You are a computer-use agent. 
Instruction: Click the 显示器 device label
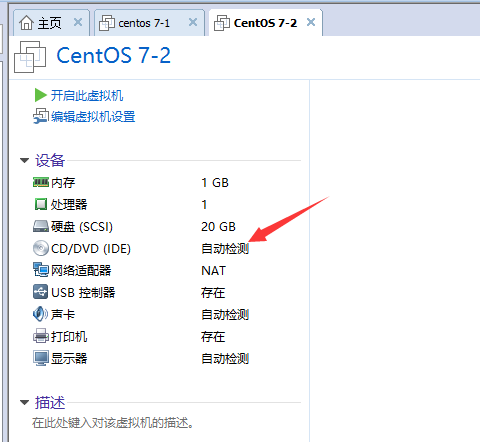69,359
